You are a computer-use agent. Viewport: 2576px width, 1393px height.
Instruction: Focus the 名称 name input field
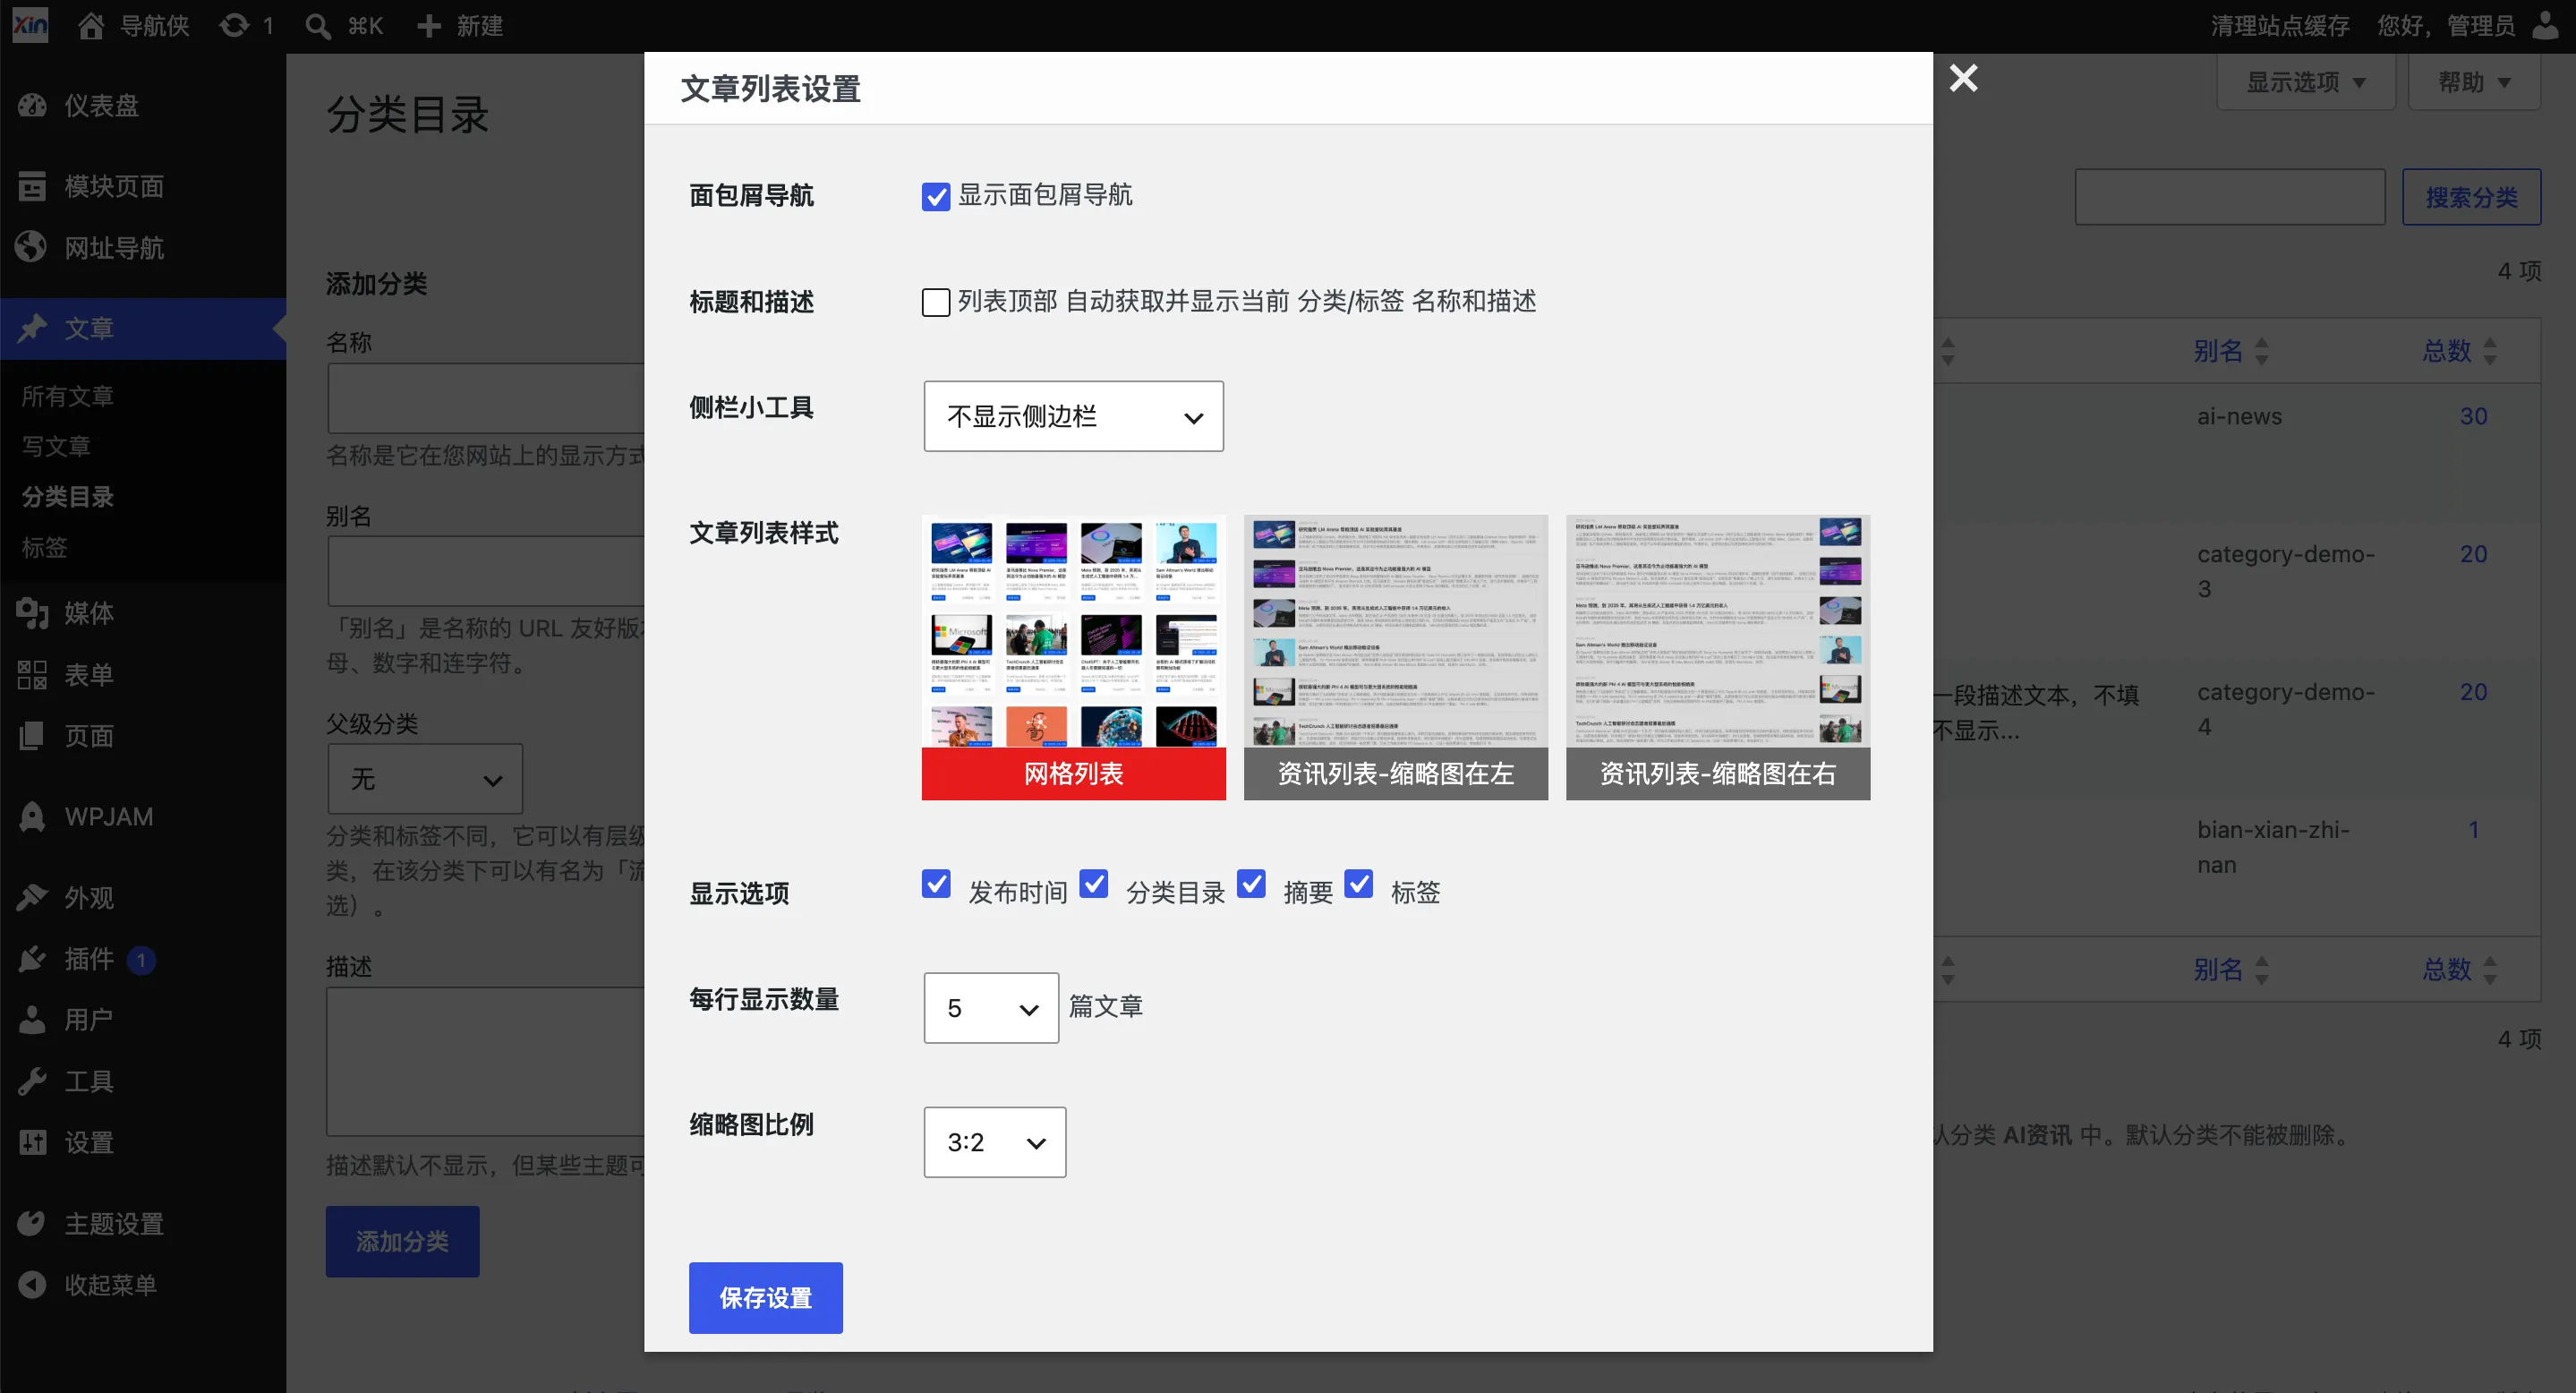pyautogui.click(x=486, y=398)
